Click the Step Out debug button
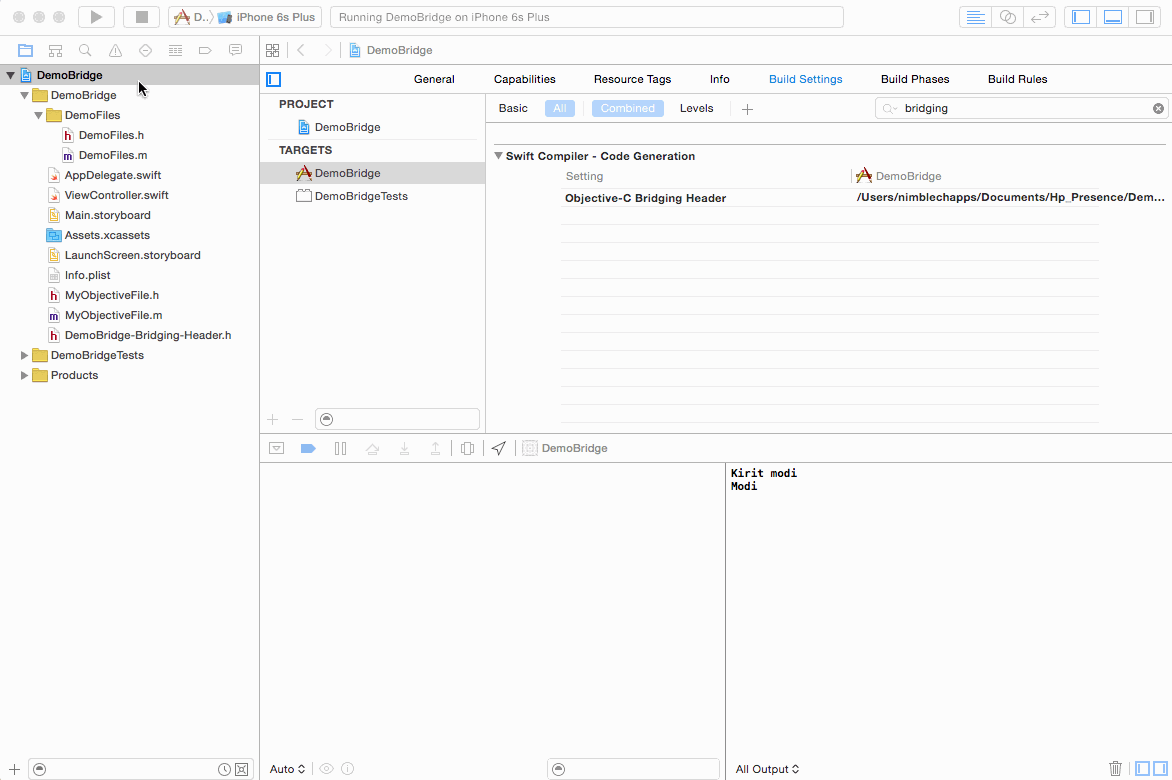 (435, 448)
